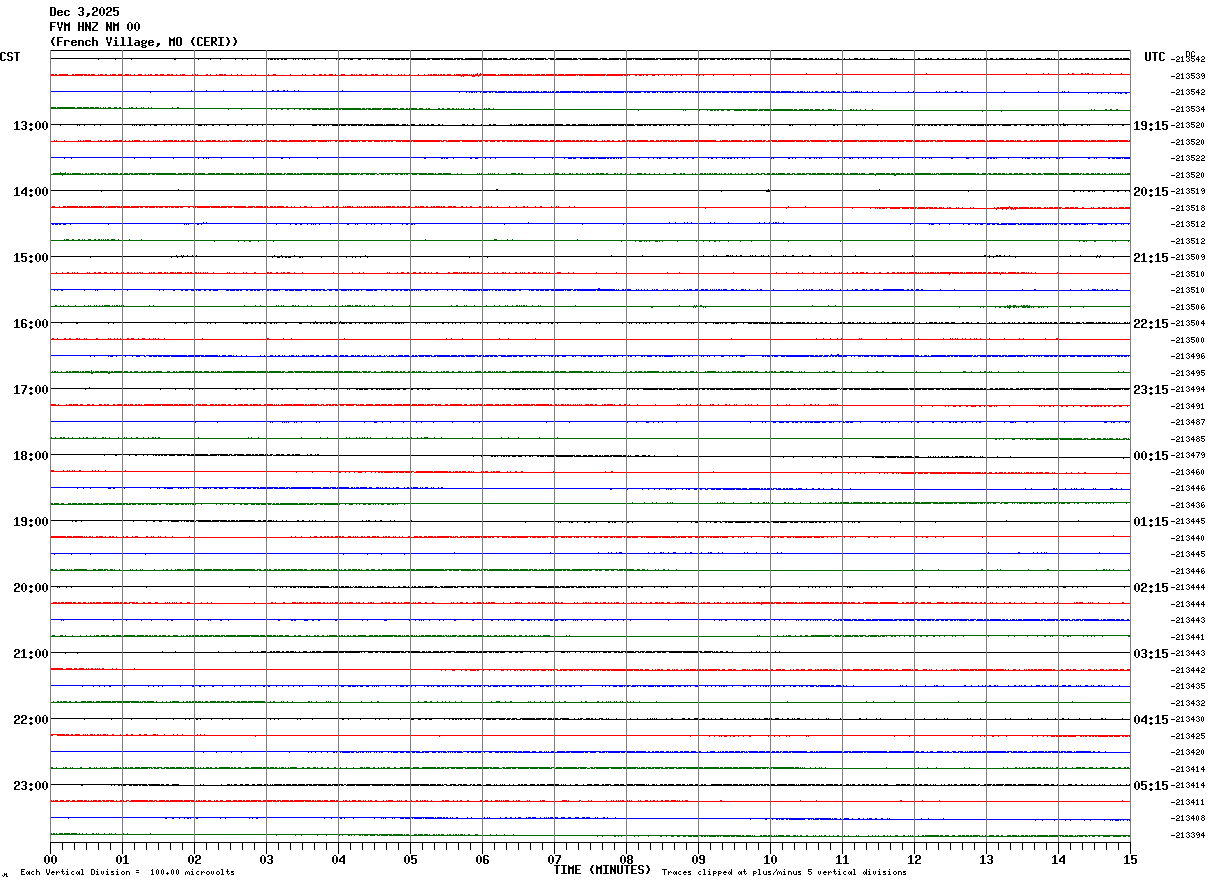Screen dimensions: 1210x886
Task: Click the DC offset value -213491
Action: (1188, 406)
